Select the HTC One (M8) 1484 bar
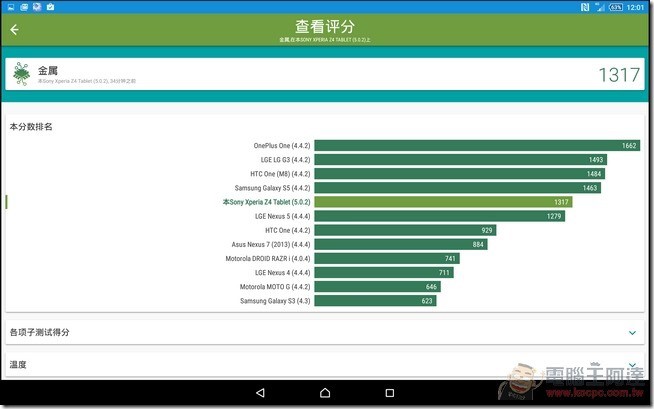Viewport: 654px width, 409px height. click(x=460, y=174)
